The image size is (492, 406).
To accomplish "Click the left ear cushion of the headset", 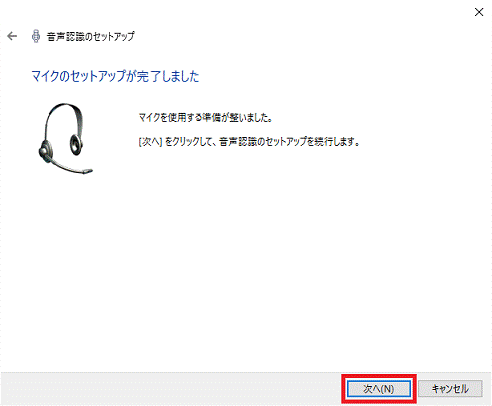I will [x=45, y=152].
